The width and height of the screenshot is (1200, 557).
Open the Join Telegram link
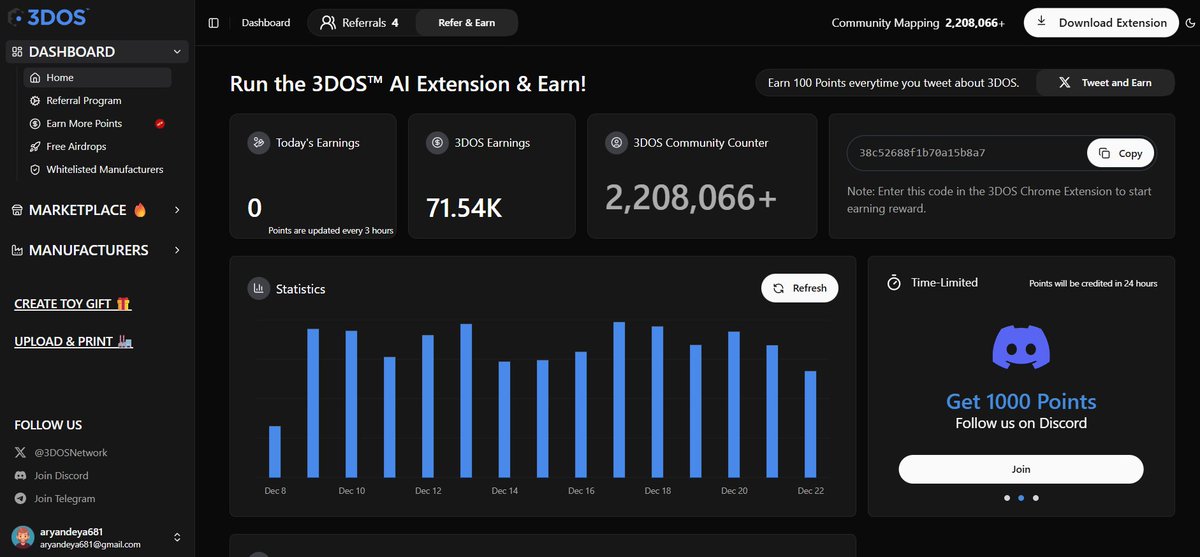coord(64,498)
